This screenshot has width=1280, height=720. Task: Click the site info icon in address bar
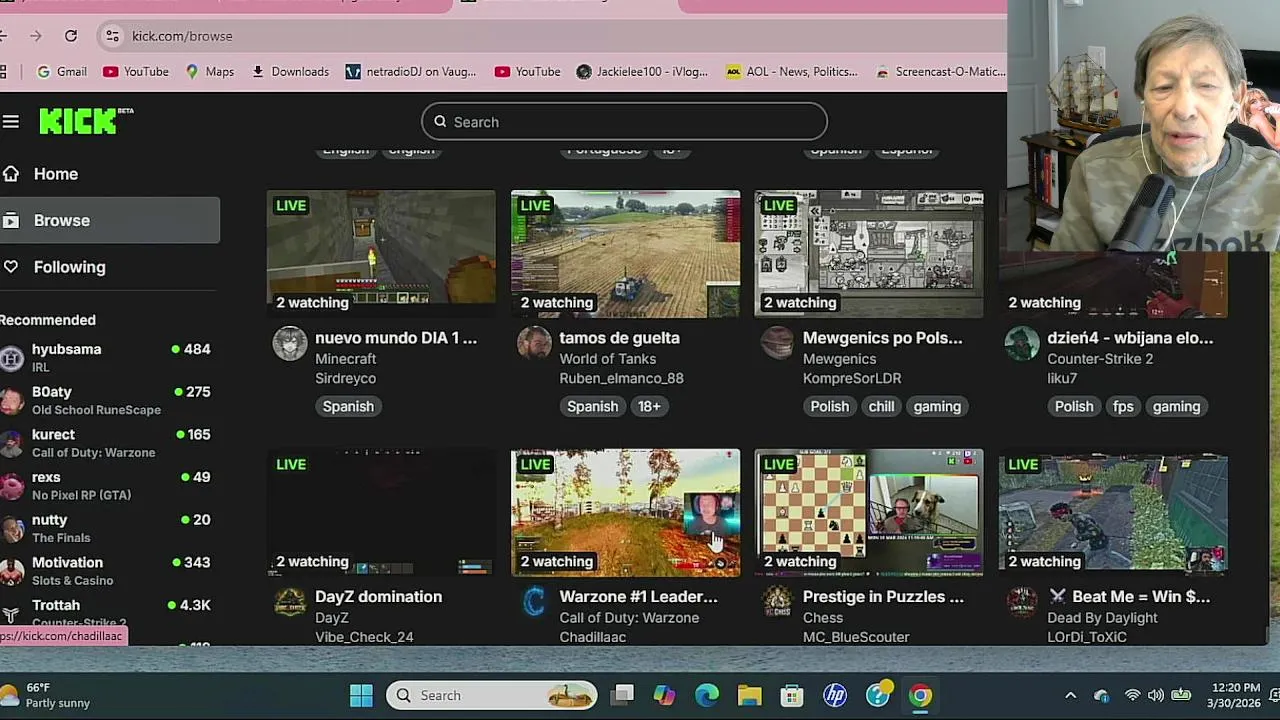tap(112, 36)
